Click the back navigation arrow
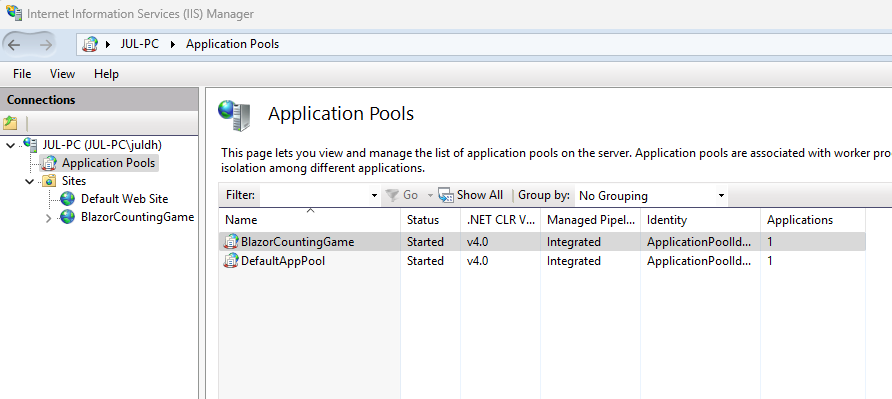Image resolution: width=892 pixels, height=399 pixels. tap(14, 45)
